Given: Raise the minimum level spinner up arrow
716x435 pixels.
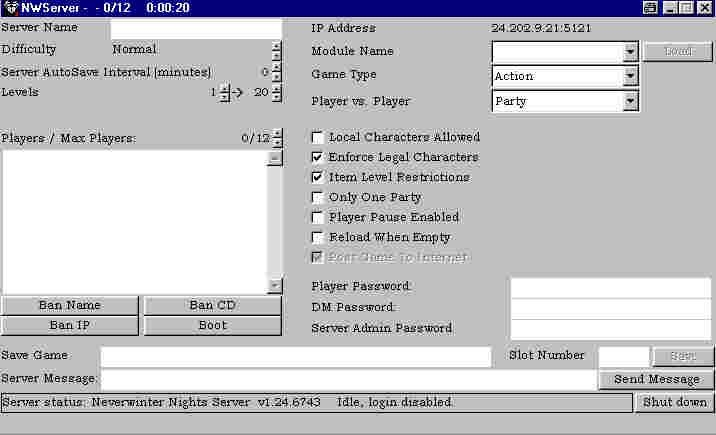Looking at the screenshot, I should [225, 88].
